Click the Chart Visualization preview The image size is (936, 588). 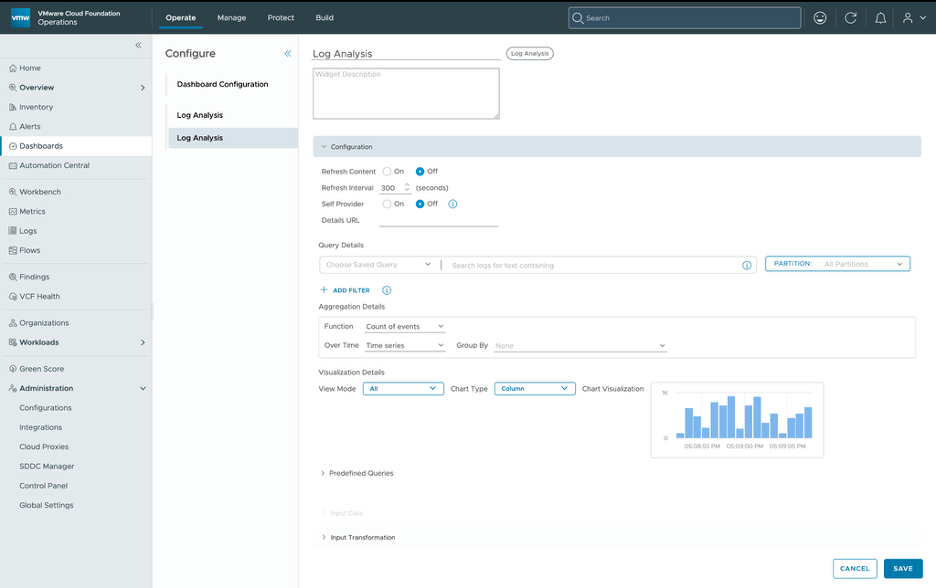(x=737, y=420)
